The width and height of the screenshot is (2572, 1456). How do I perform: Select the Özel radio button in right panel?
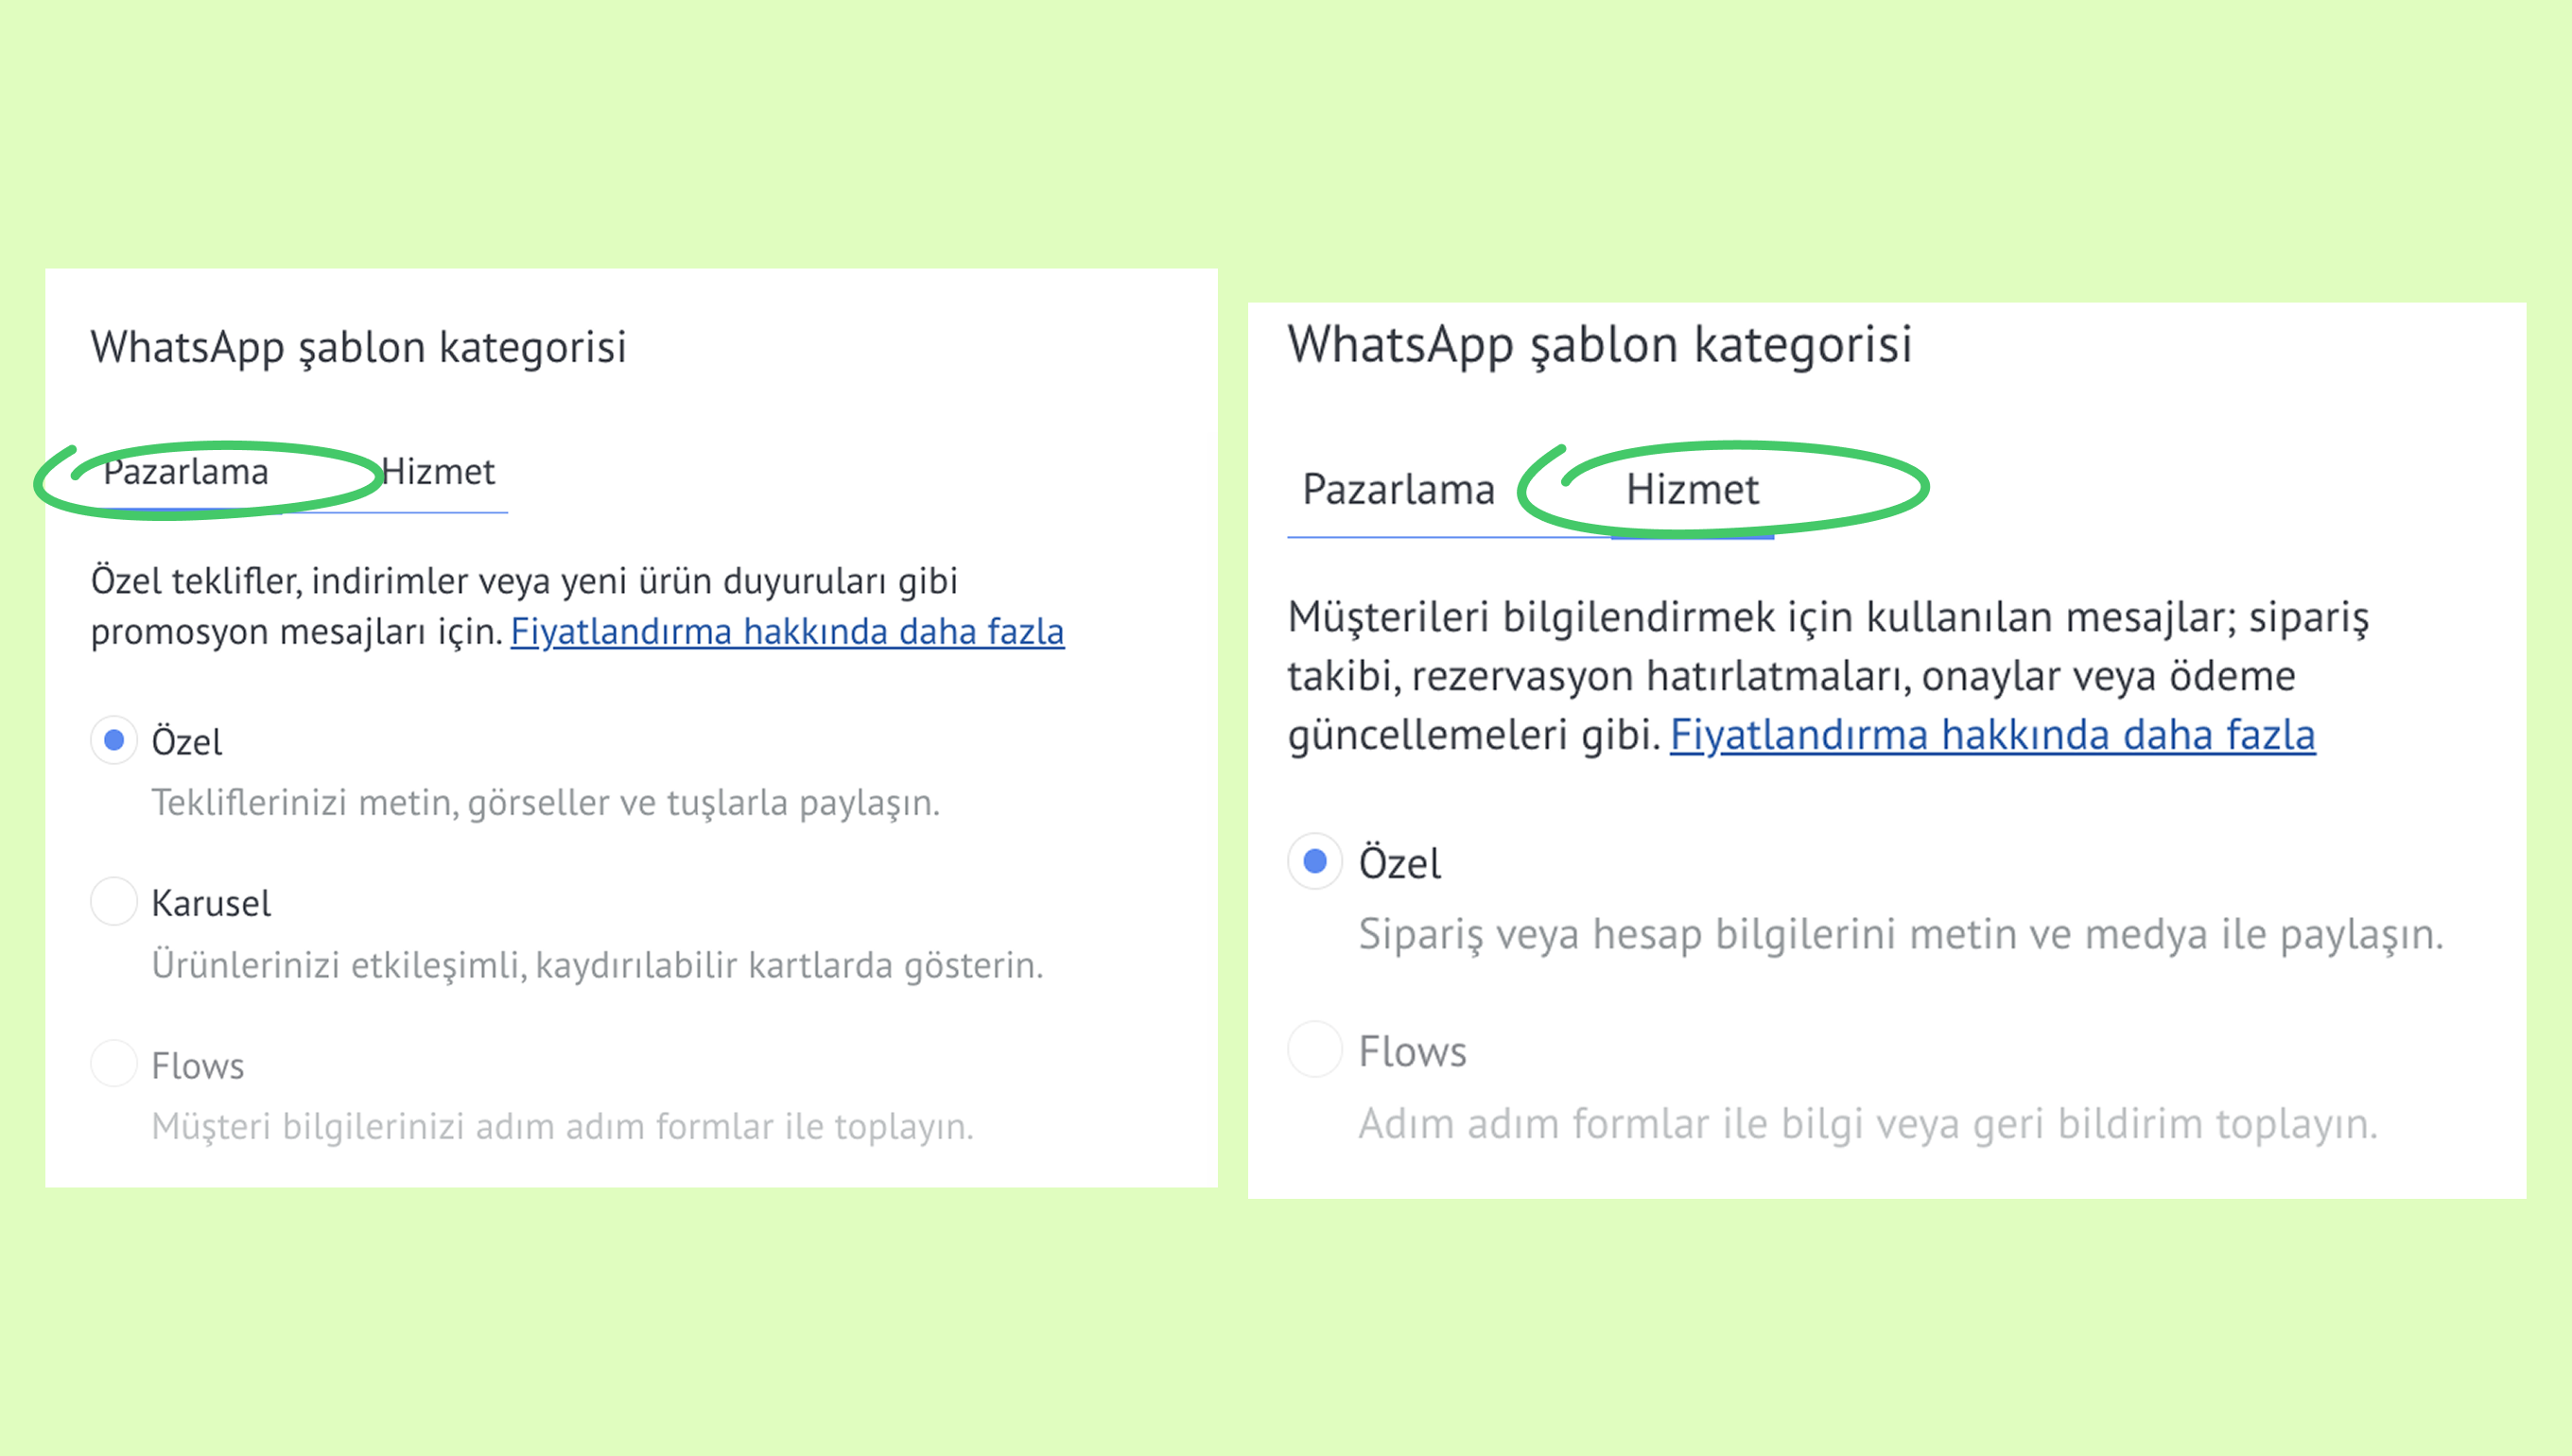1315,861
